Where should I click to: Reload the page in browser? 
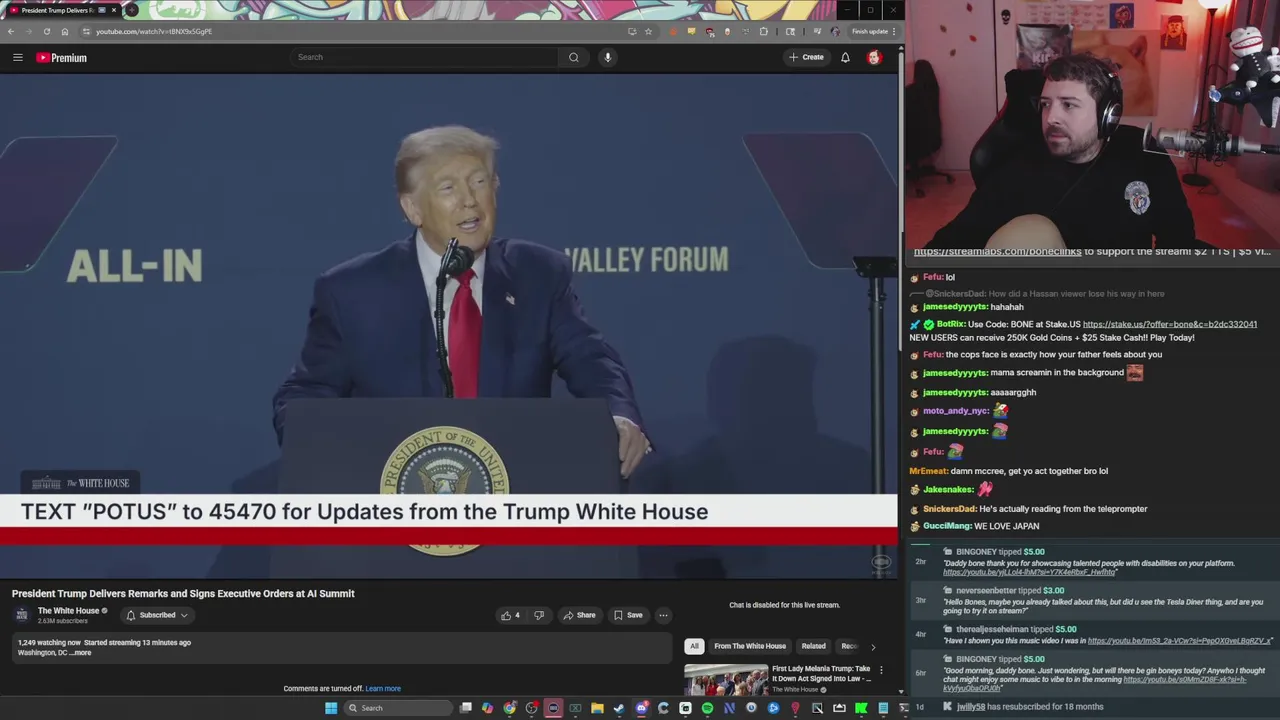[x=46, y=31]
